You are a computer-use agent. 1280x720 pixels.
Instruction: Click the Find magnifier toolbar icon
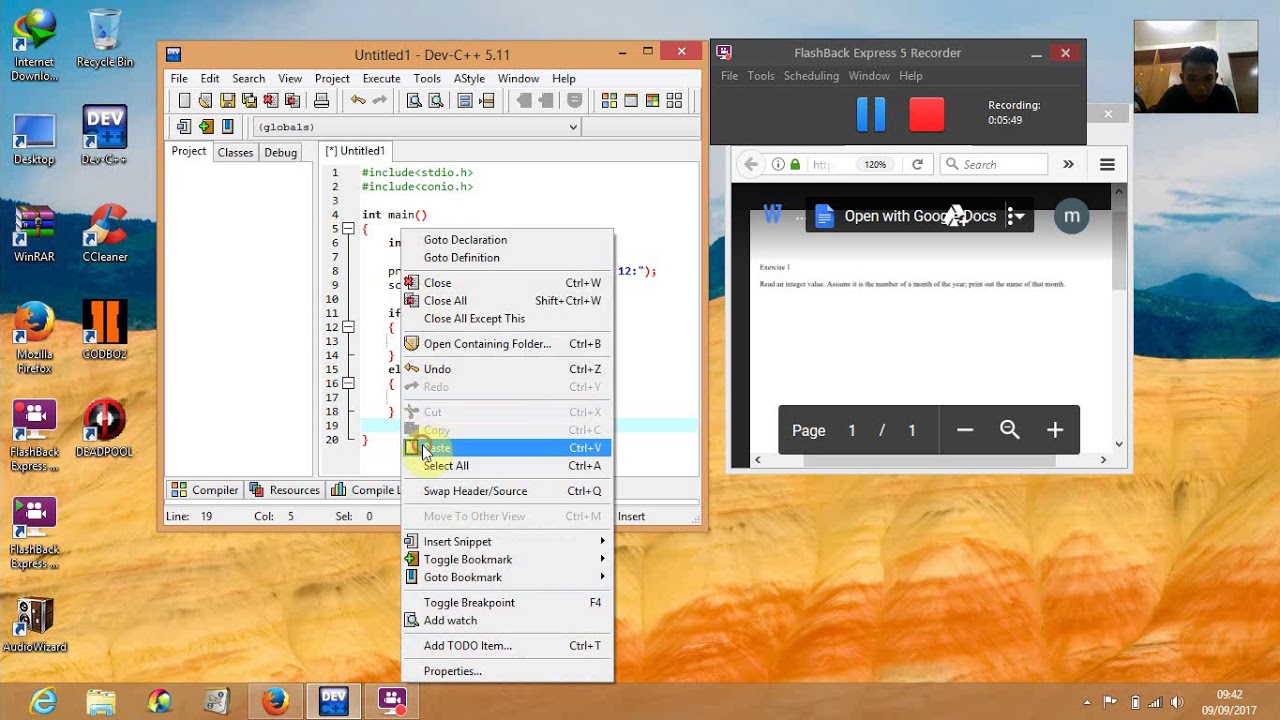tap(414, 100)
